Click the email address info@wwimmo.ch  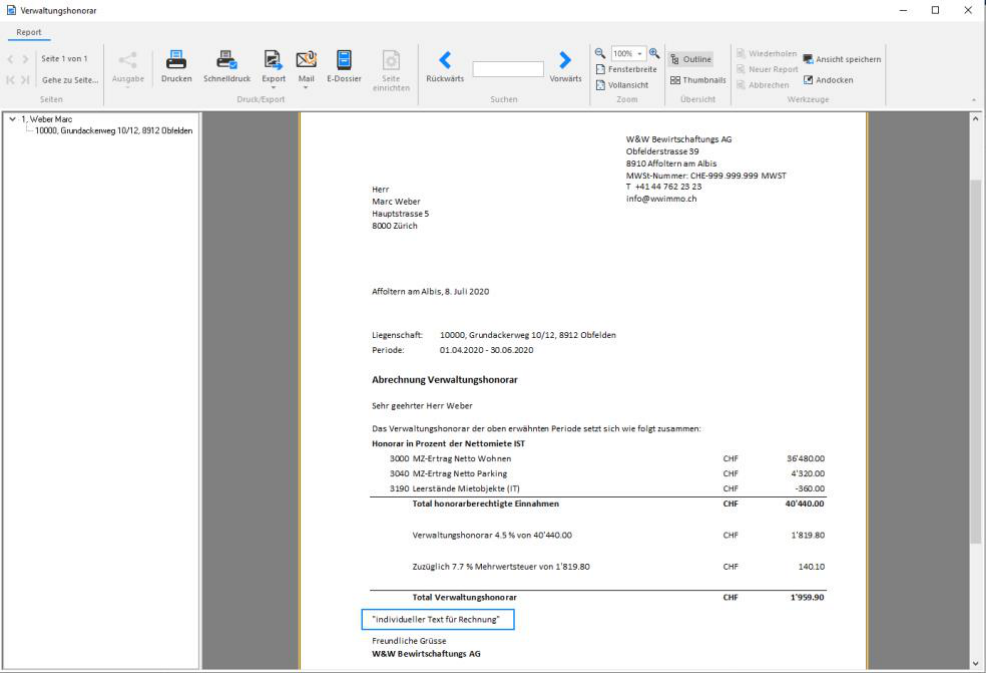tap(662, 199)
